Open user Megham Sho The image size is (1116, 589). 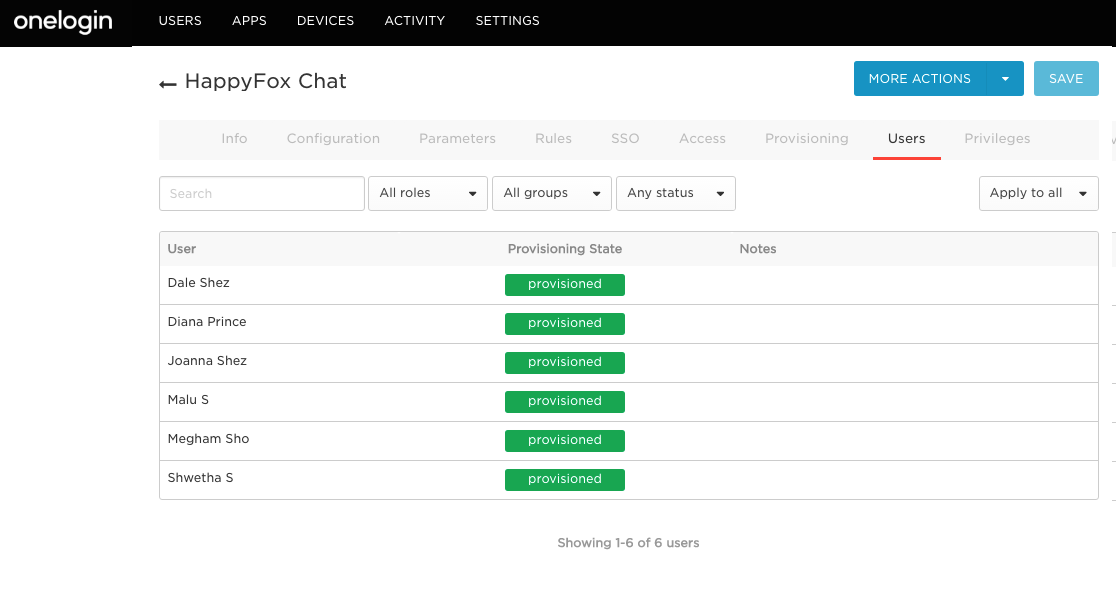click(x=209, y=439)
